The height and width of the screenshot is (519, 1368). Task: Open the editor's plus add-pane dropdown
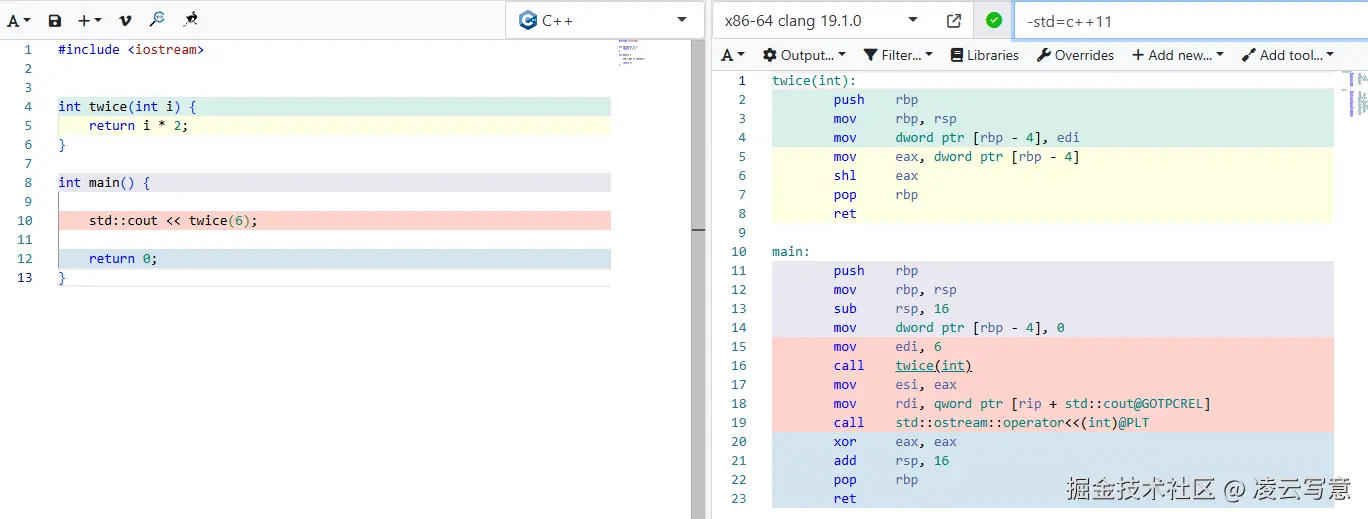(x=90, y=20)
